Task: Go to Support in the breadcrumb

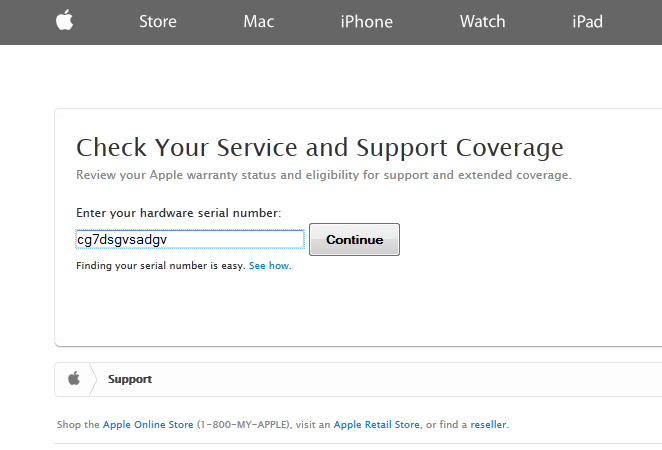Action: click(x=130, y=379)
